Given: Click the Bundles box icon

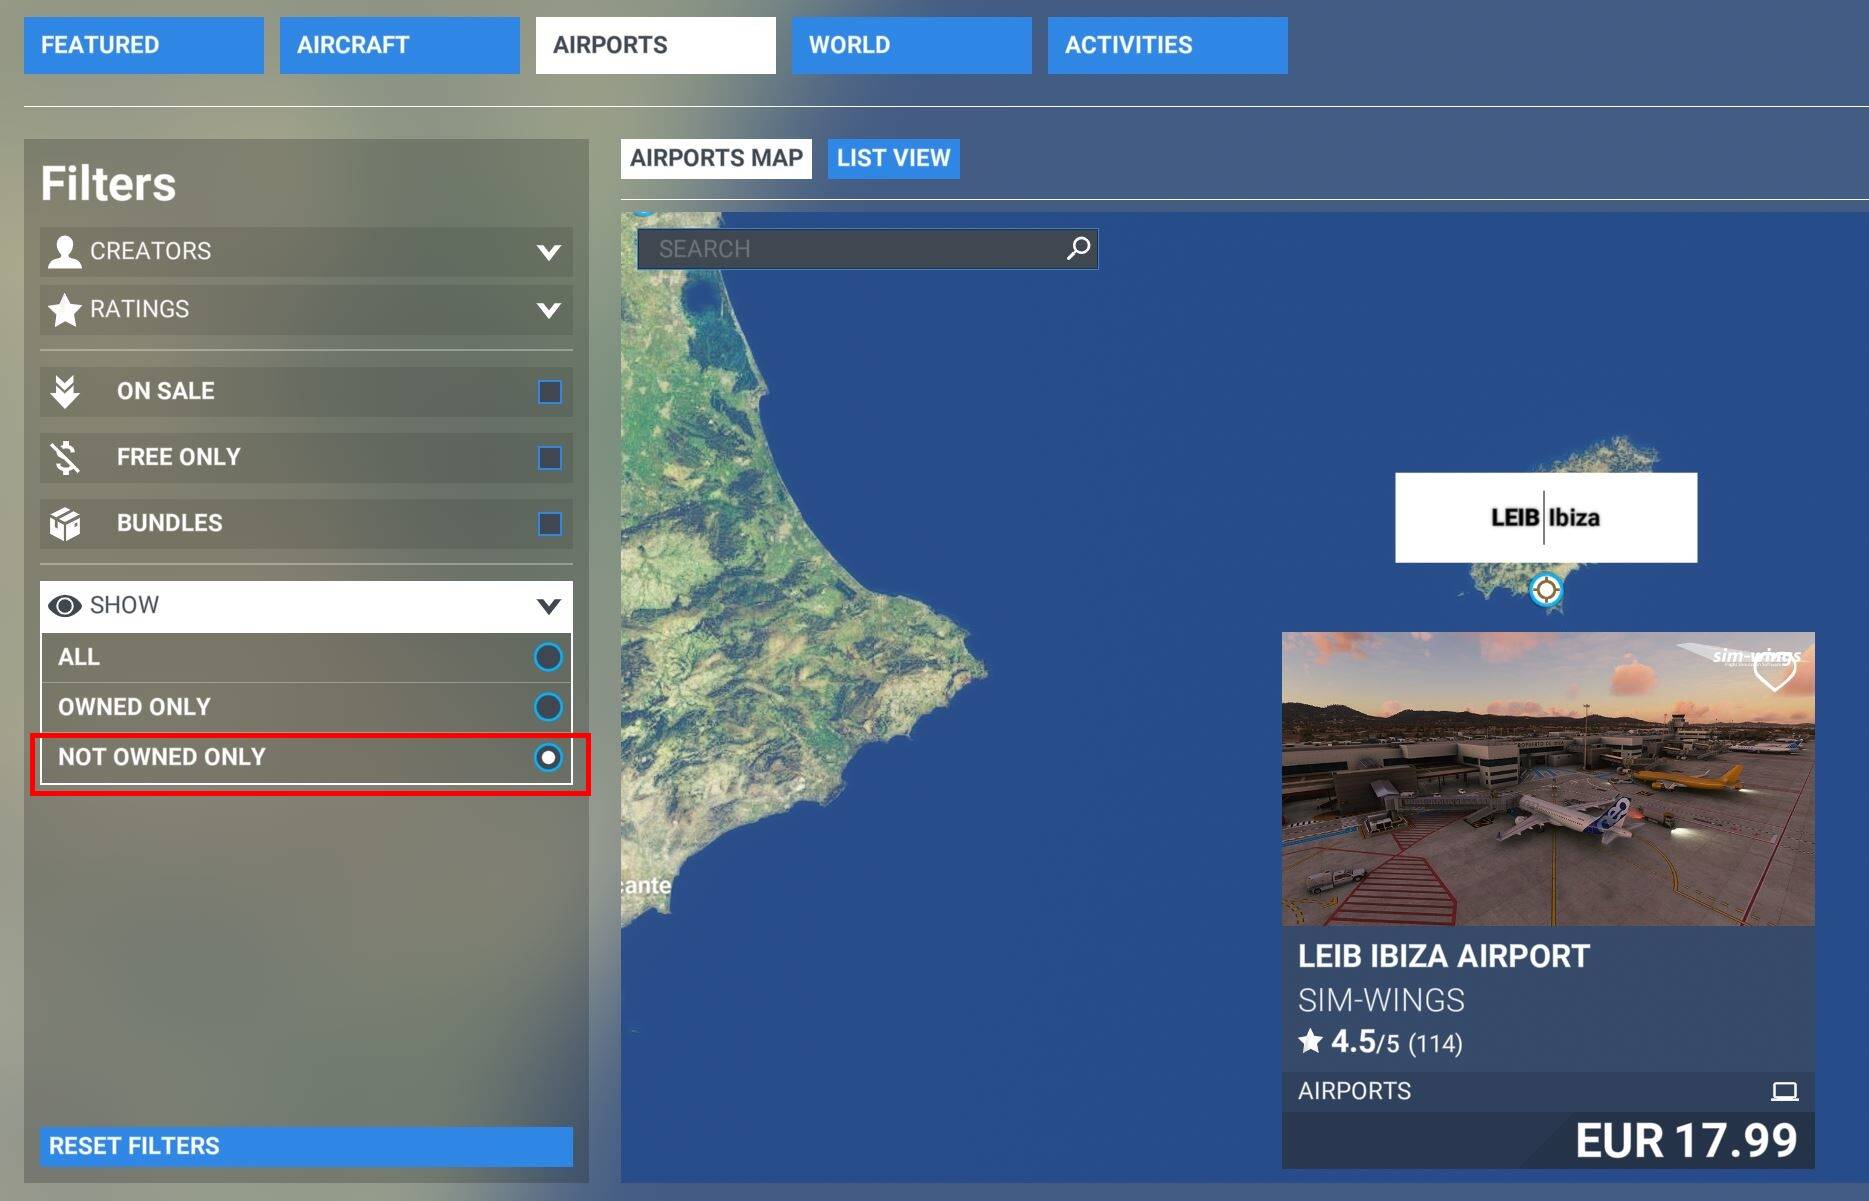Looking at the screenshot, I should 65,523.
